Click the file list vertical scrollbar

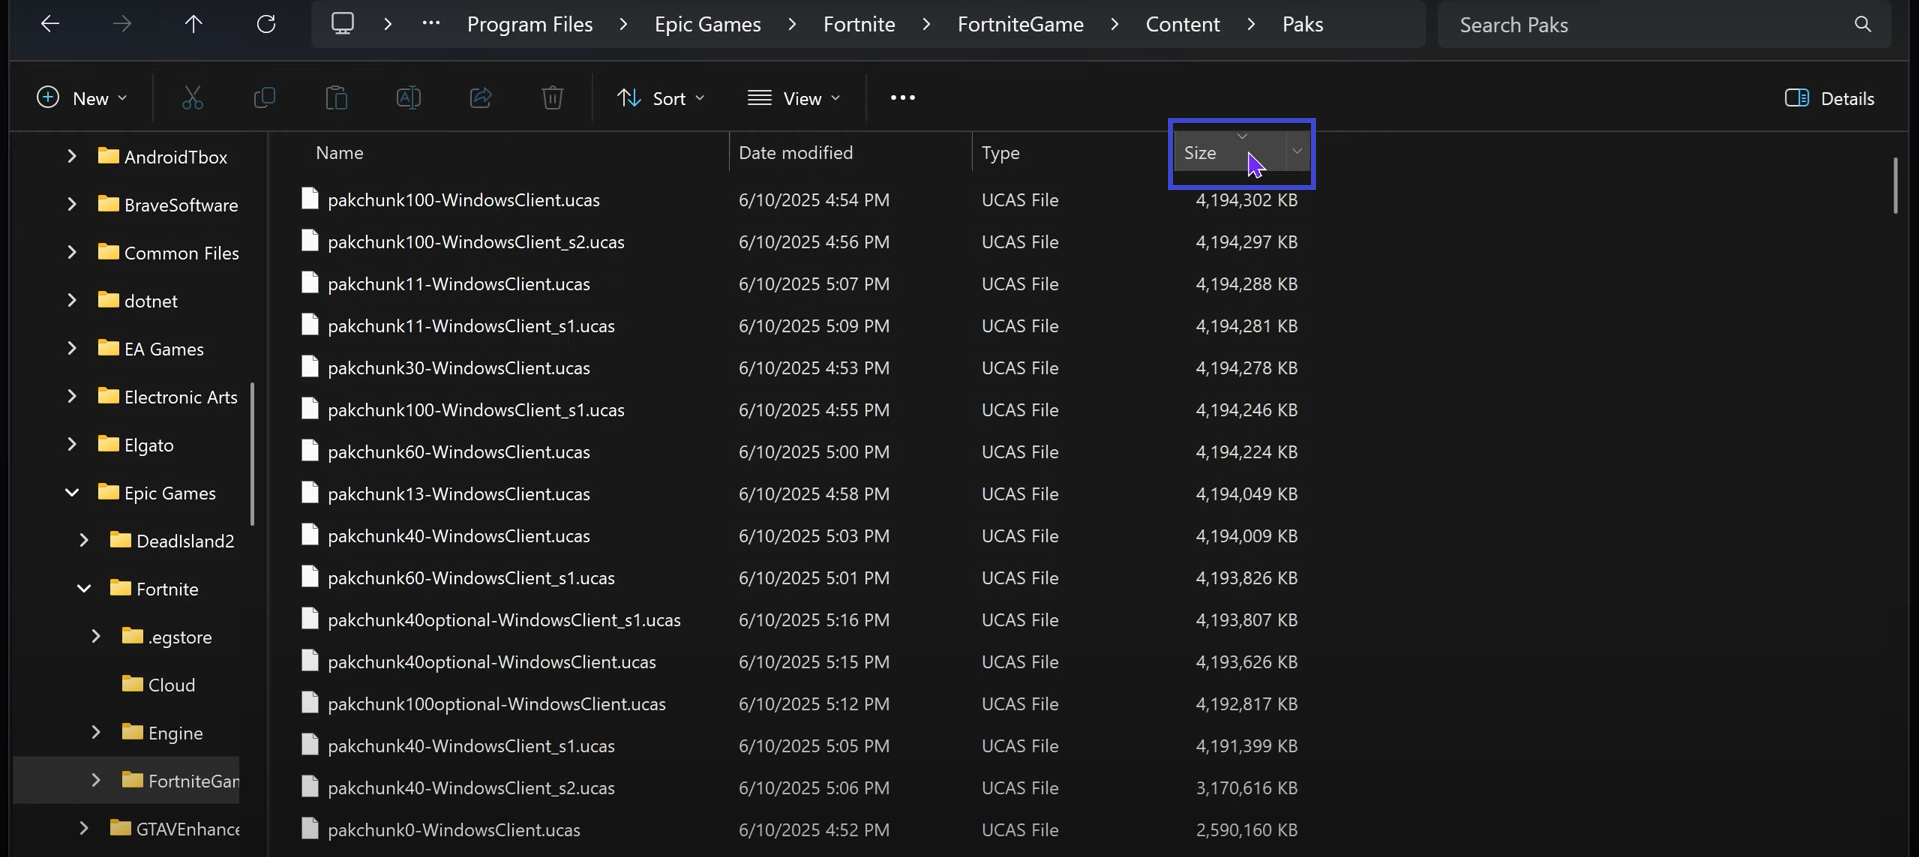[x=1894, y=186]
